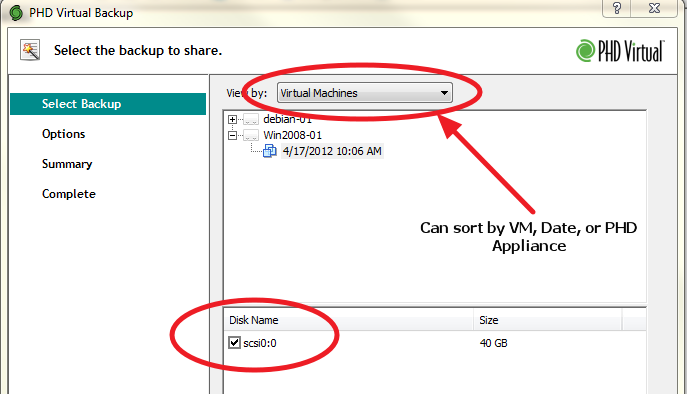Uncheck the scsi0:0 disk checkbox
This screenshot has height=394, width=687.
click(234, 343)
